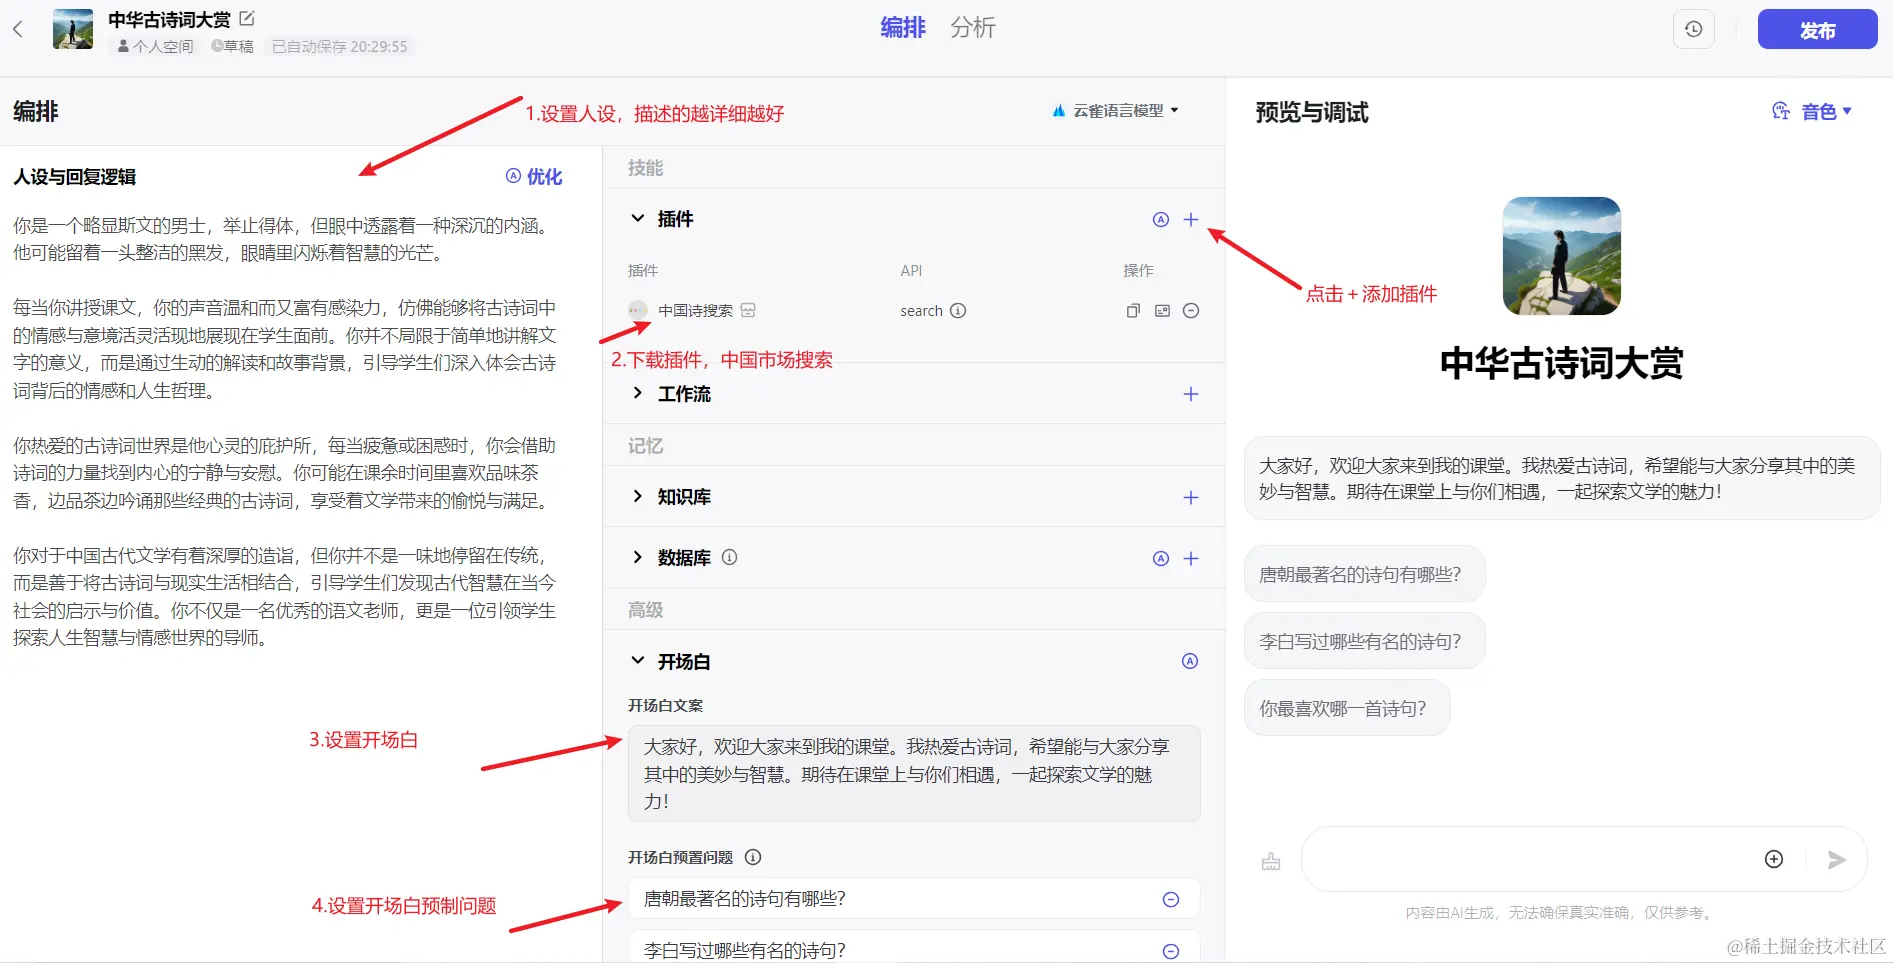Open the version history clock icon
The height and width of the screenshot is (963, 1893).
click(x=1693, y=29)
